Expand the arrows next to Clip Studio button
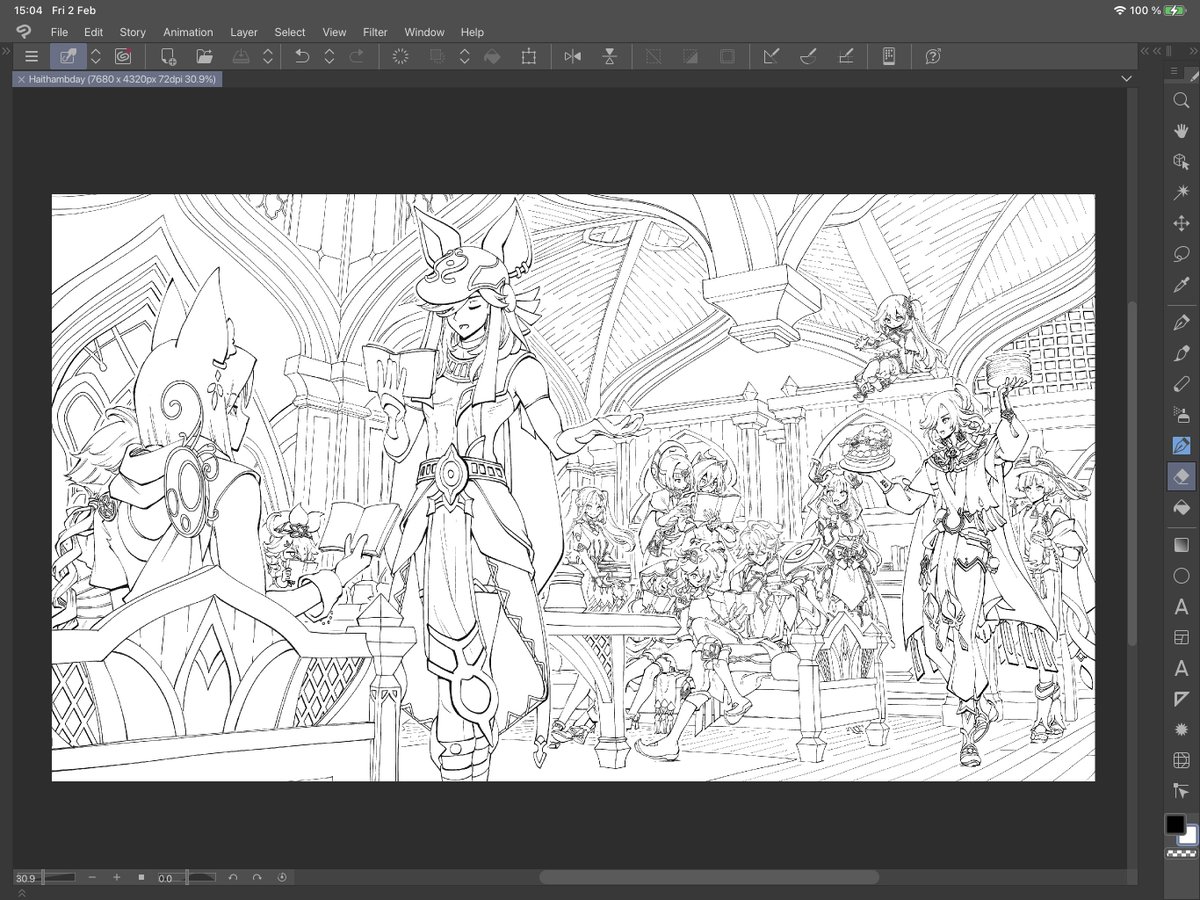This screenshot has width=1200, height=900. [x=96, y=57]
